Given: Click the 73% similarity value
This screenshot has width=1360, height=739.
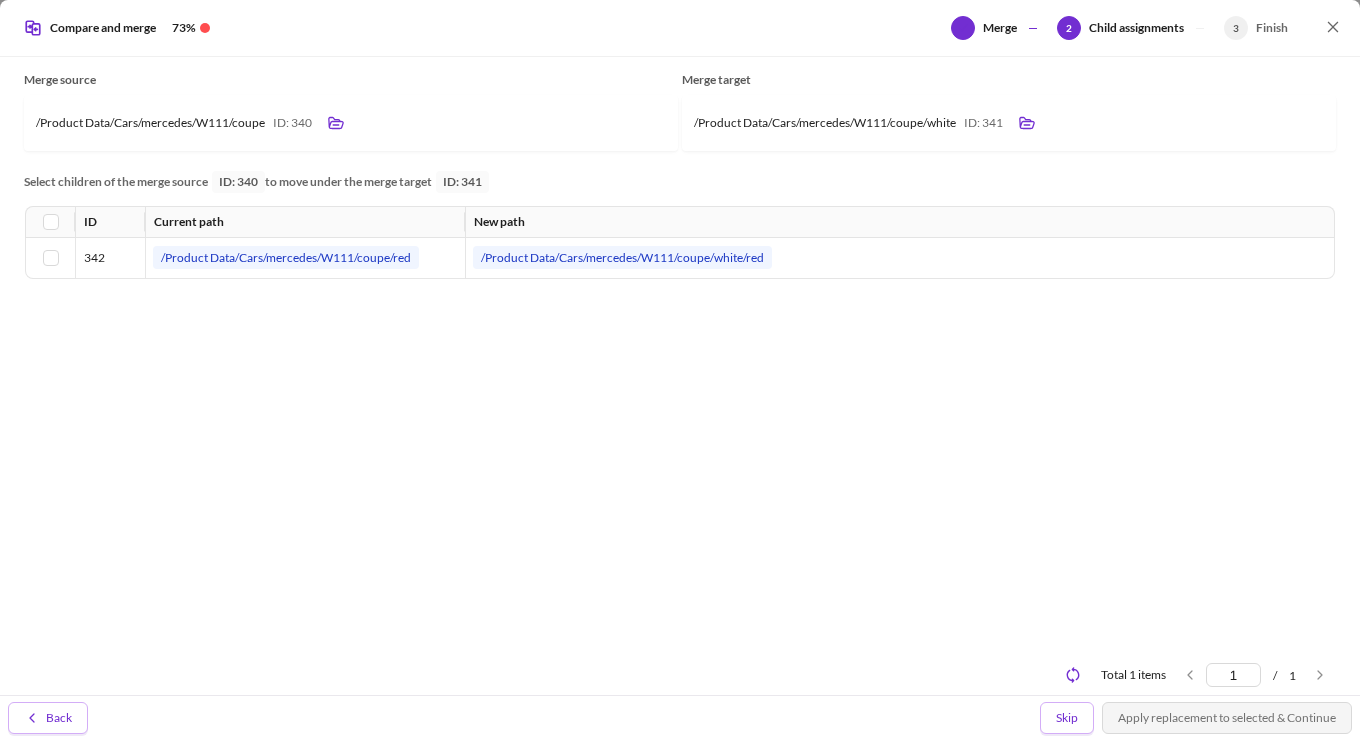Looking at the screenshot, I should (183, 28).
